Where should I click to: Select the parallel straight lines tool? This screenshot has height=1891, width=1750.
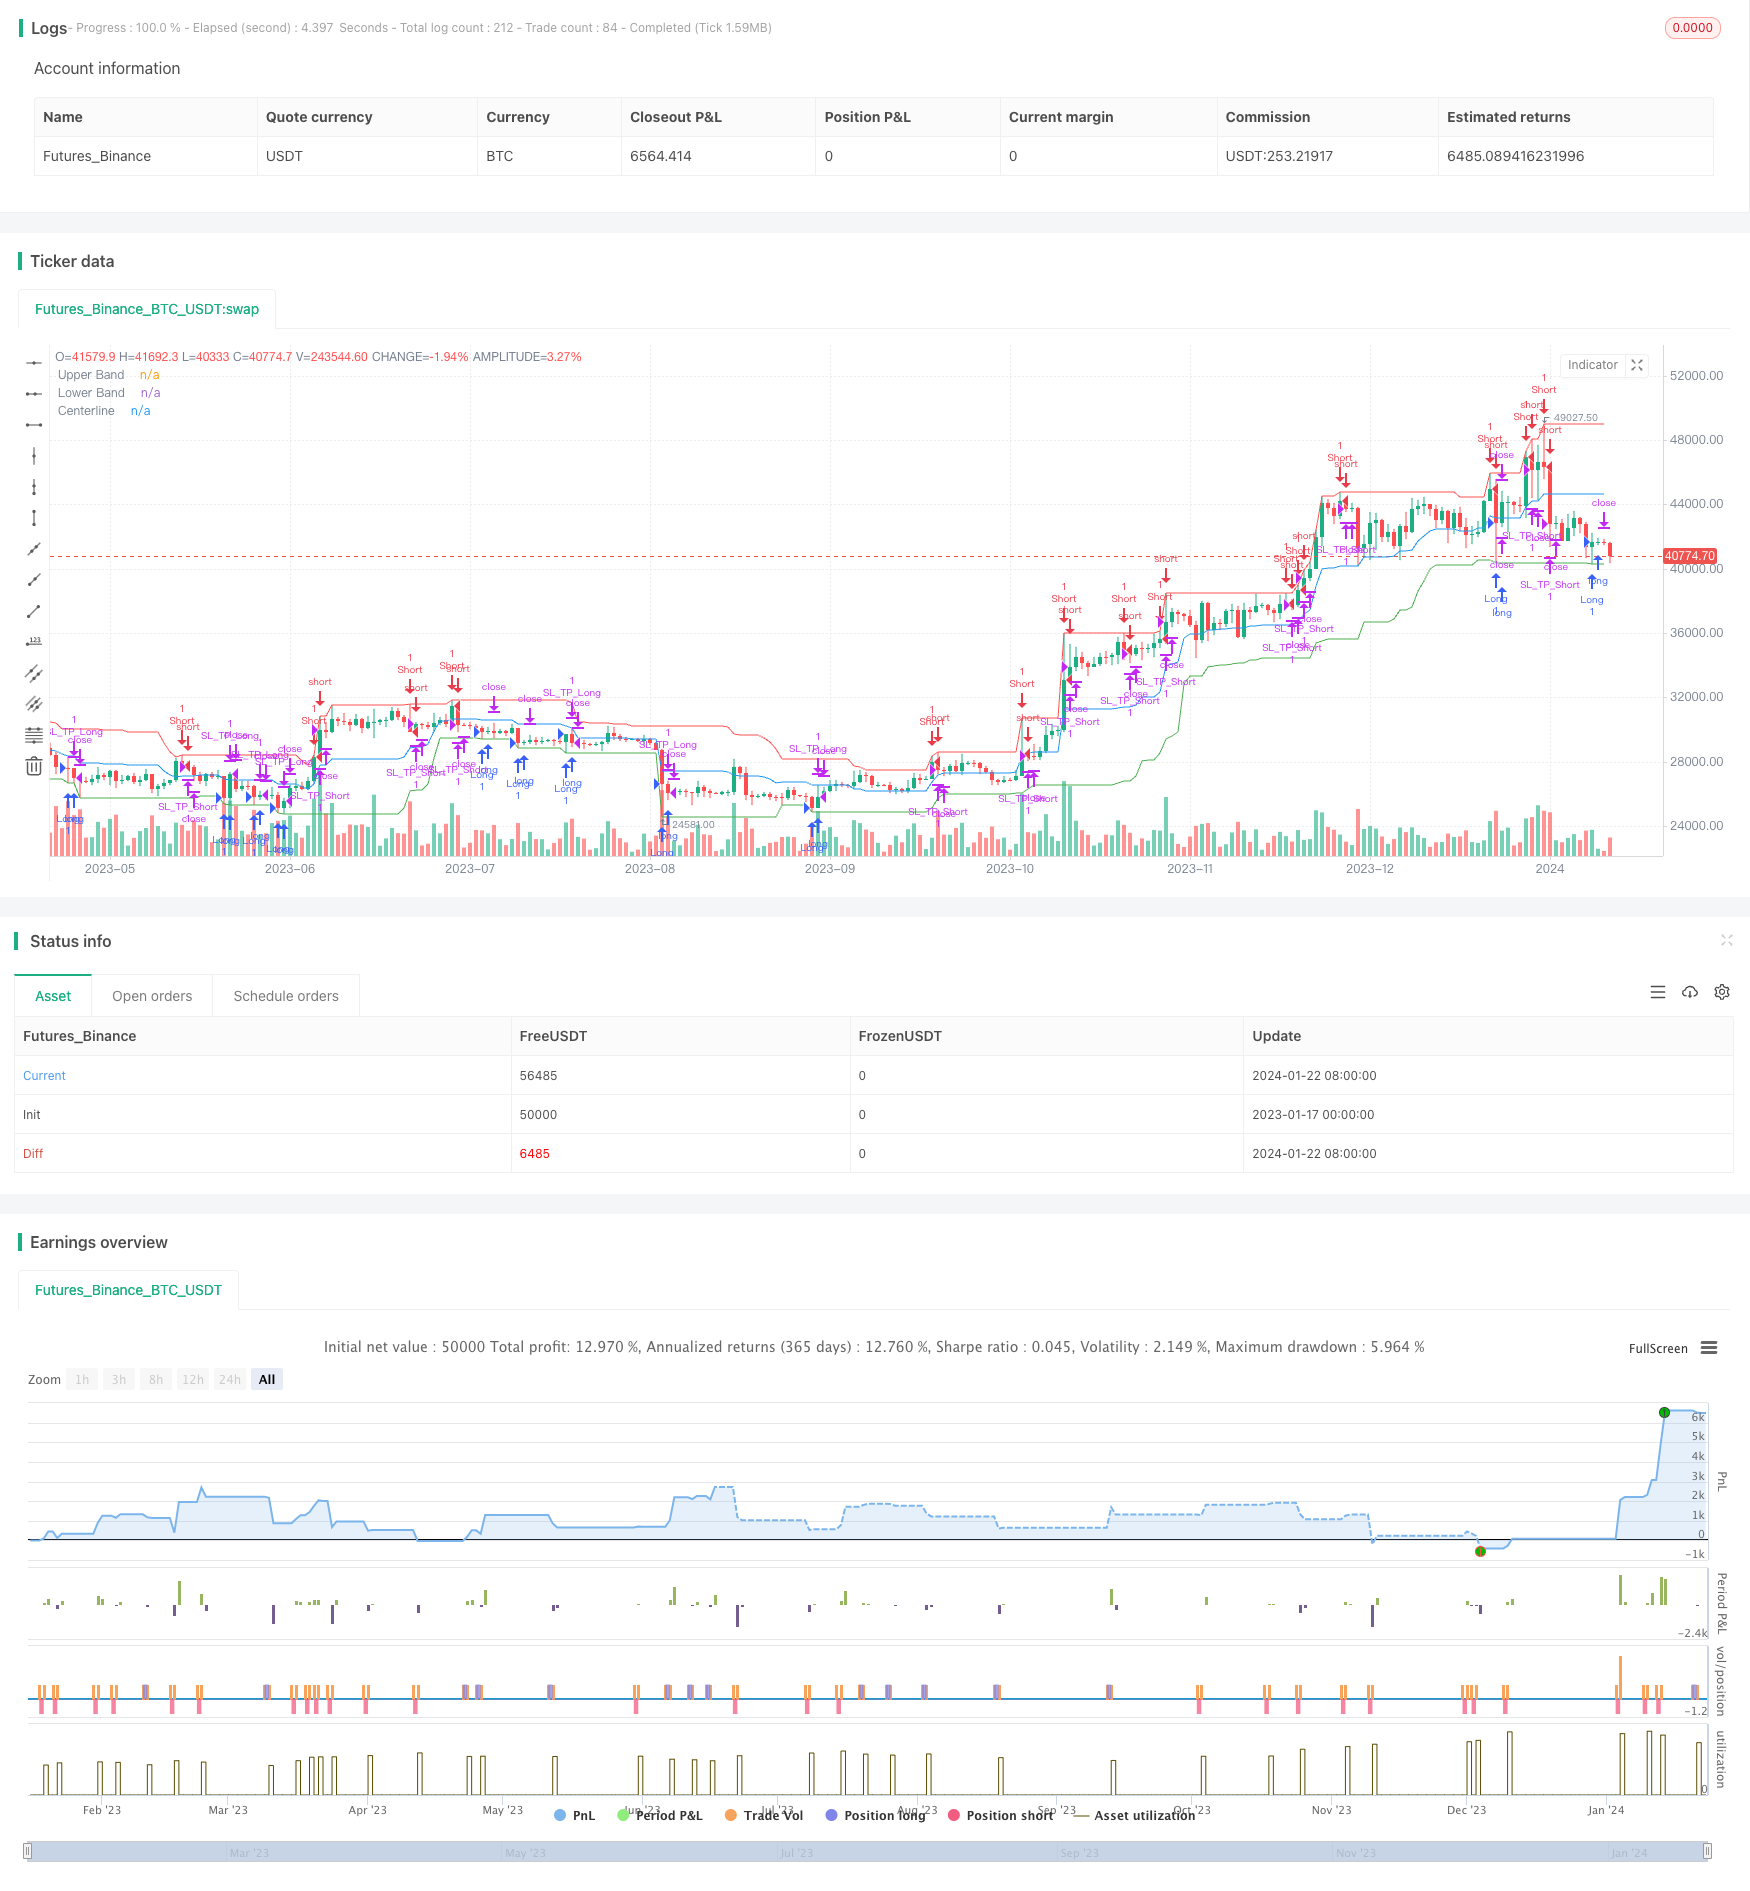click(34, 704)
